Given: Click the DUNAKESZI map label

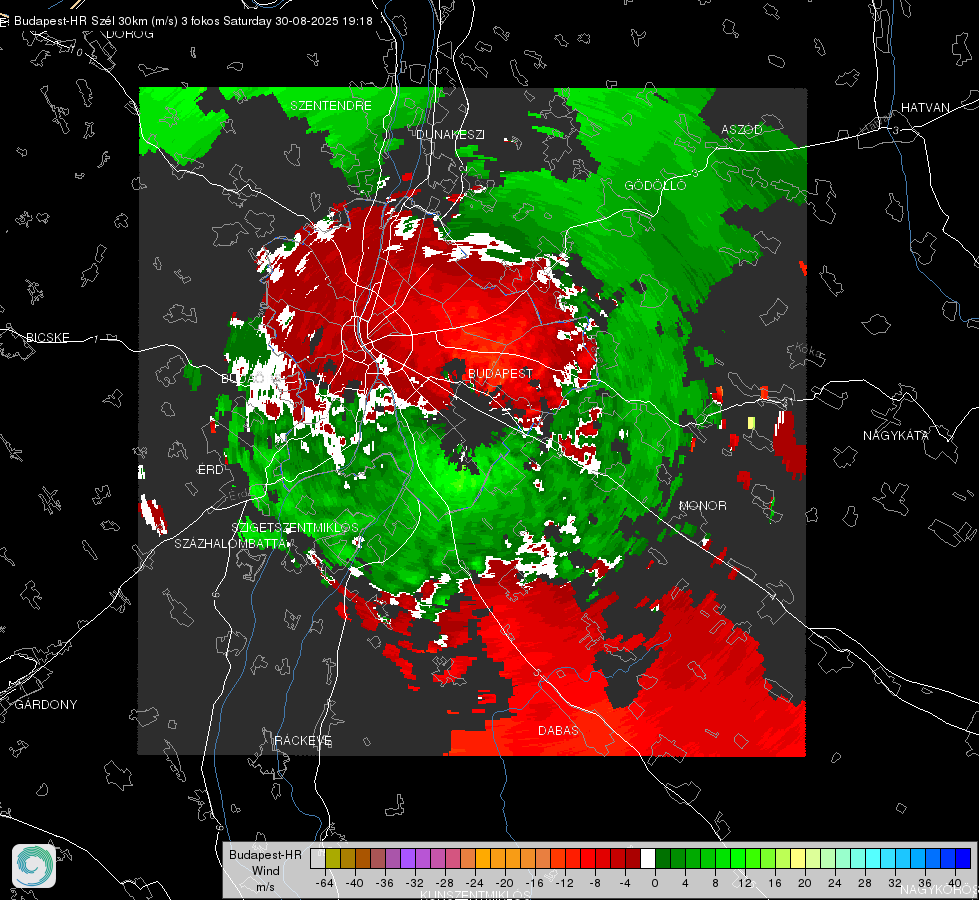Looking at the screenshot, I should pos(450,134).
